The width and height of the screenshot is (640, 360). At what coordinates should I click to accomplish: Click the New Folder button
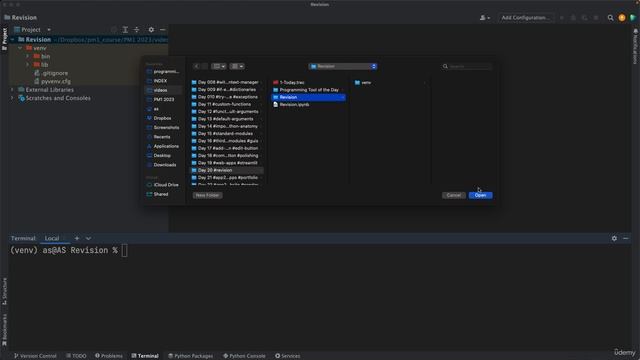coord(207,195)
